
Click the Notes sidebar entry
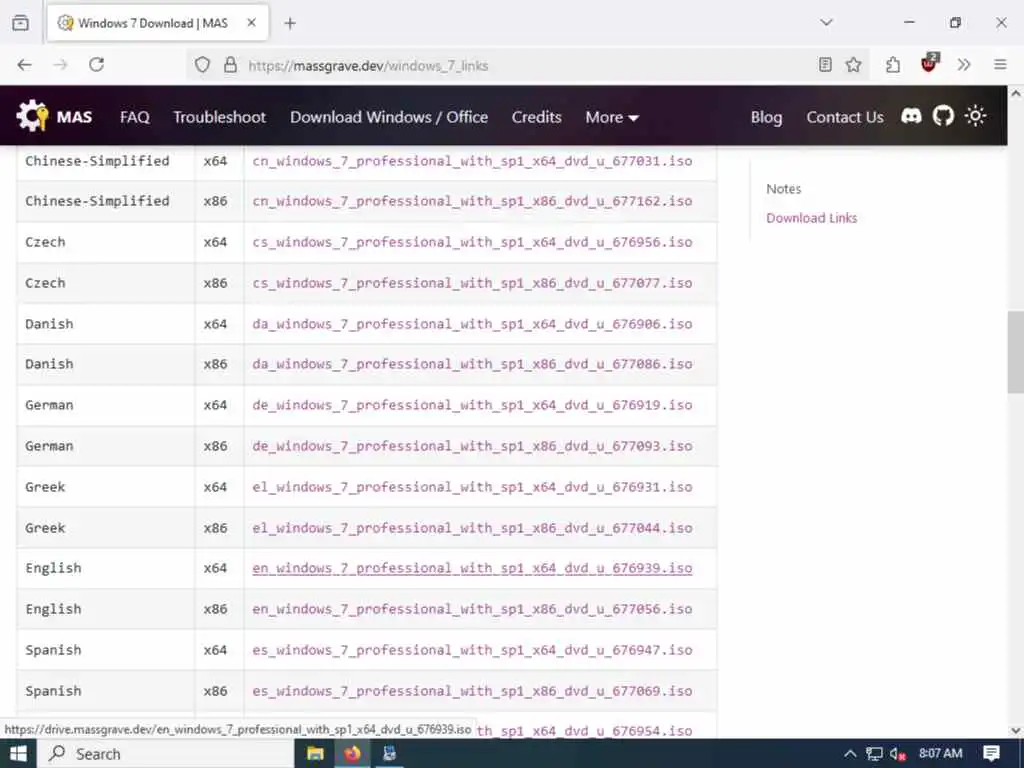point(783,189)
